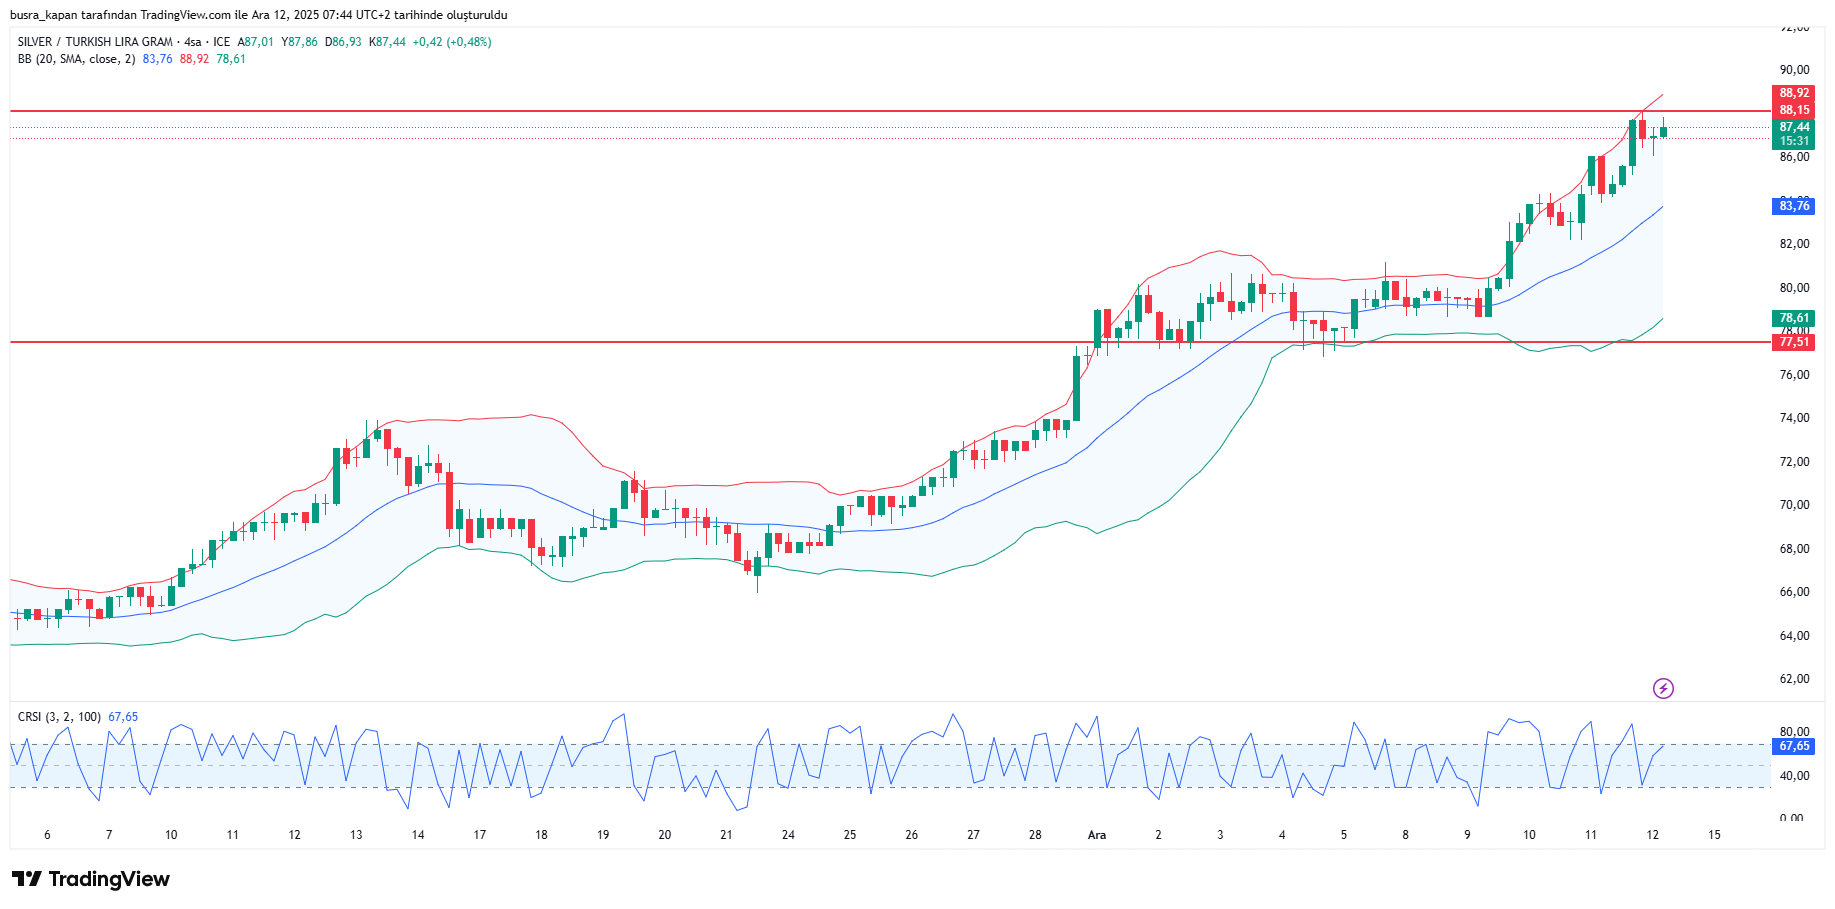Click the purple lightning bolt icon

1663,688
